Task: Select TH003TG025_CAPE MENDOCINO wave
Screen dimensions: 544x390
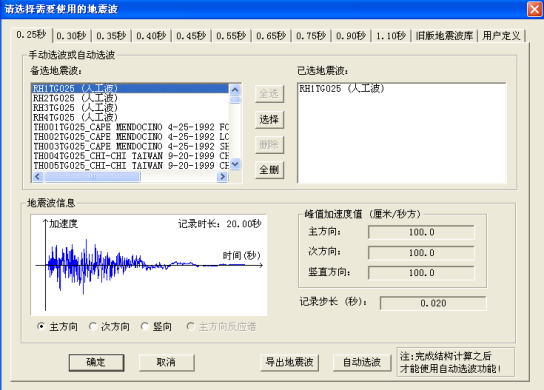Action: [x=130, y=146]
